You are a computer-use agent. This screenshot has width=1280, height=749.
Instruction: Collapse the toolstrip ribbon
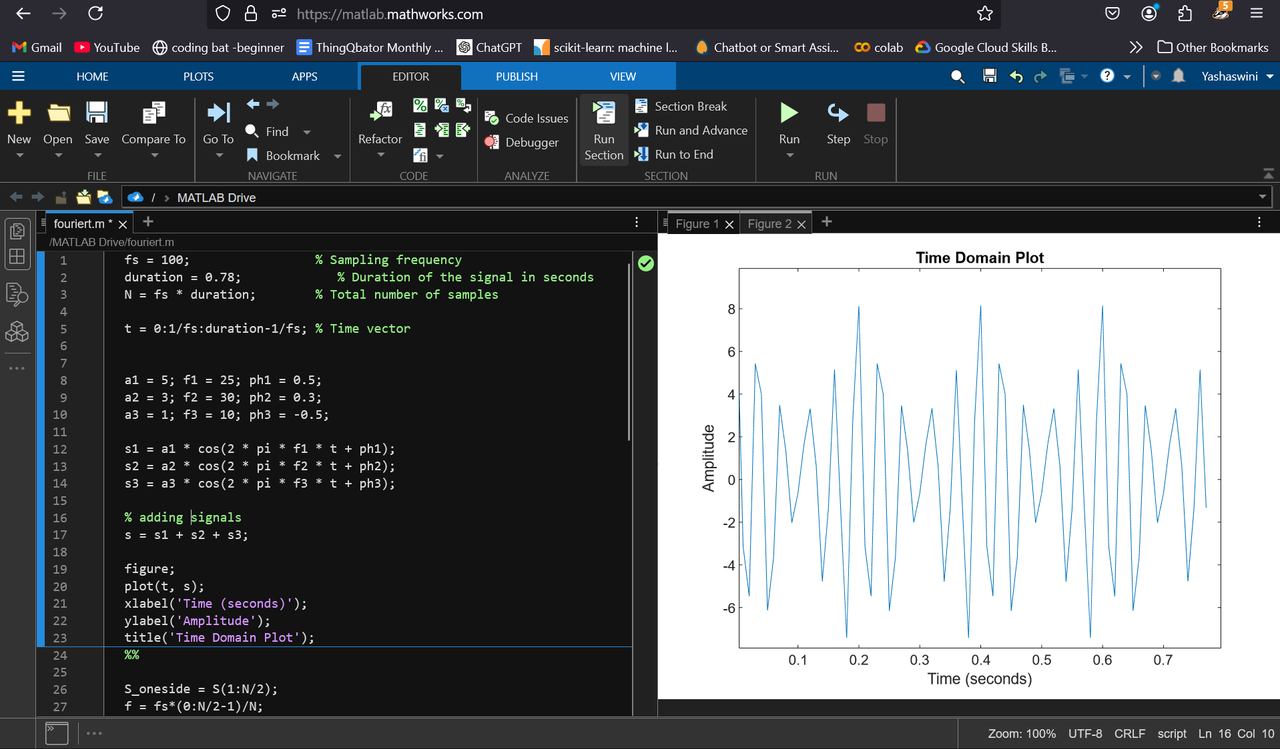pyautogui.click(x=1269, y=172)
